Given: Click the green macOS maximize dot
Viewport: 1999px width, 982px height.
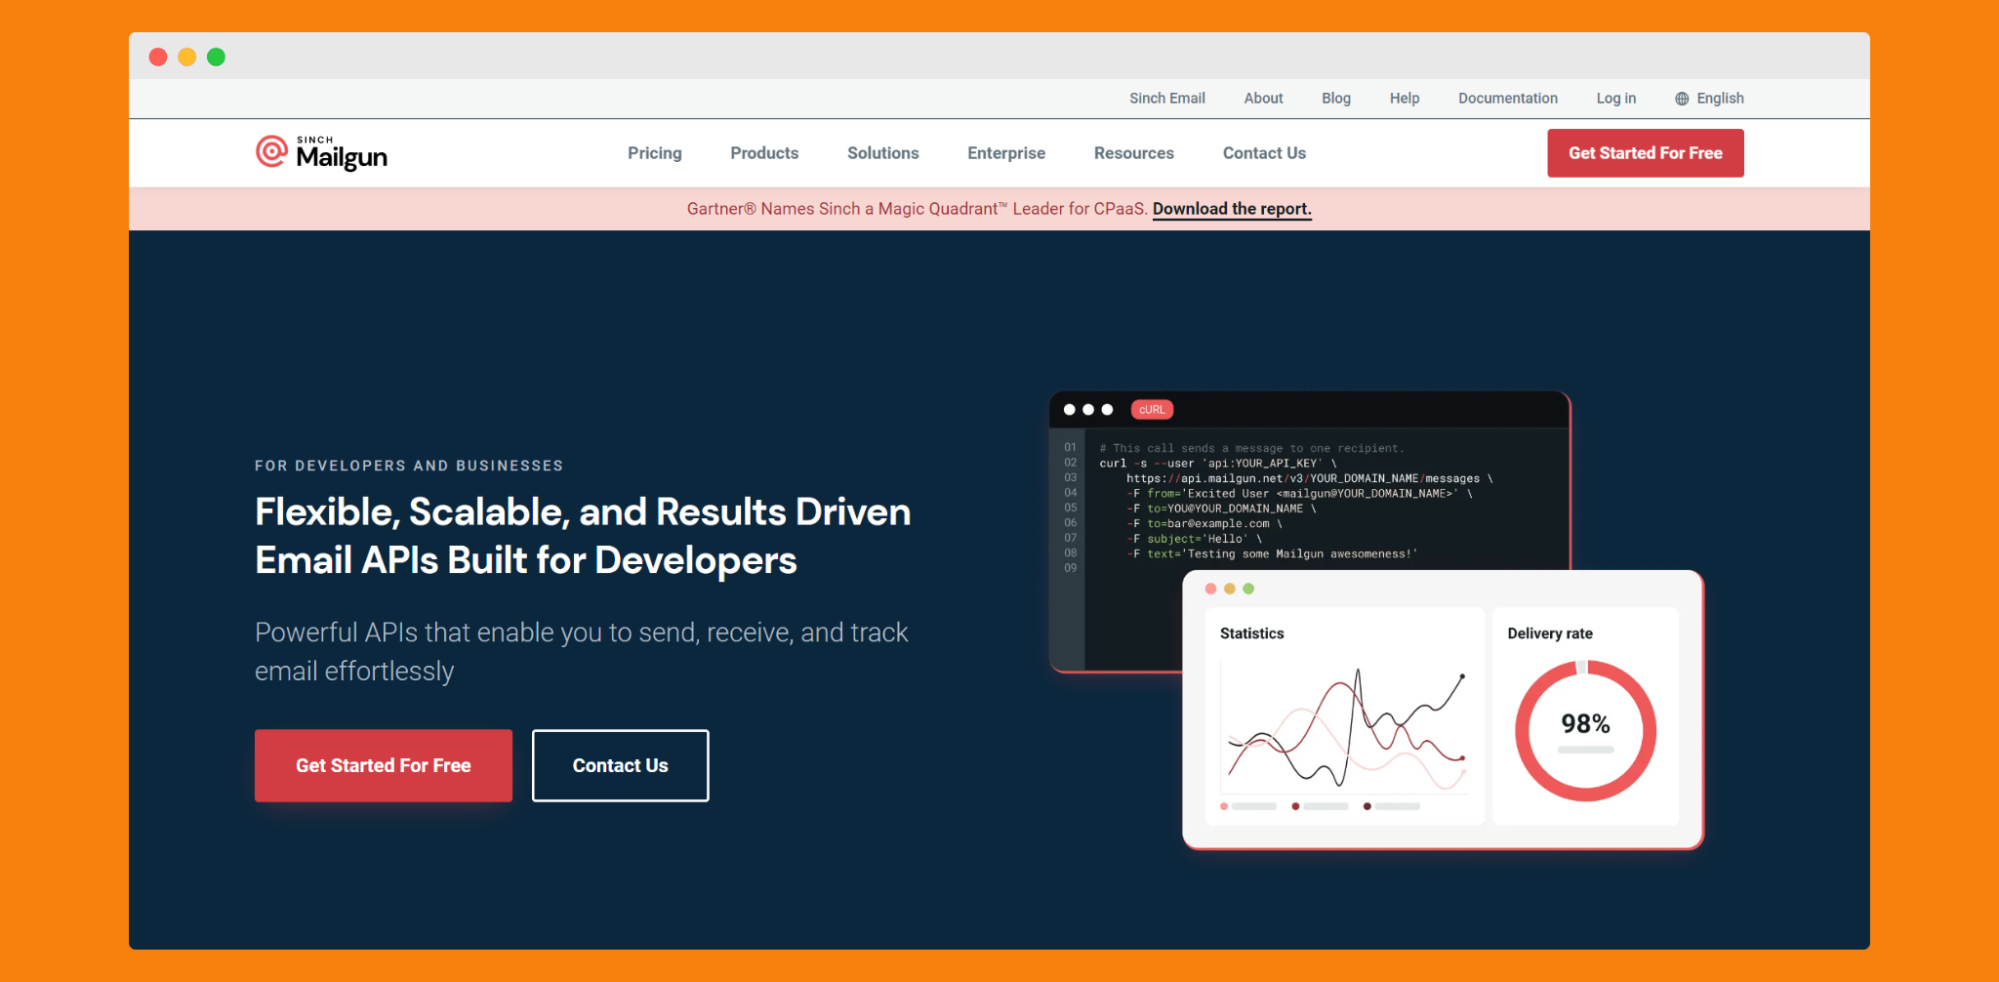Looking at the screenshot, I should pyautogui.click(x=216, y=57).
